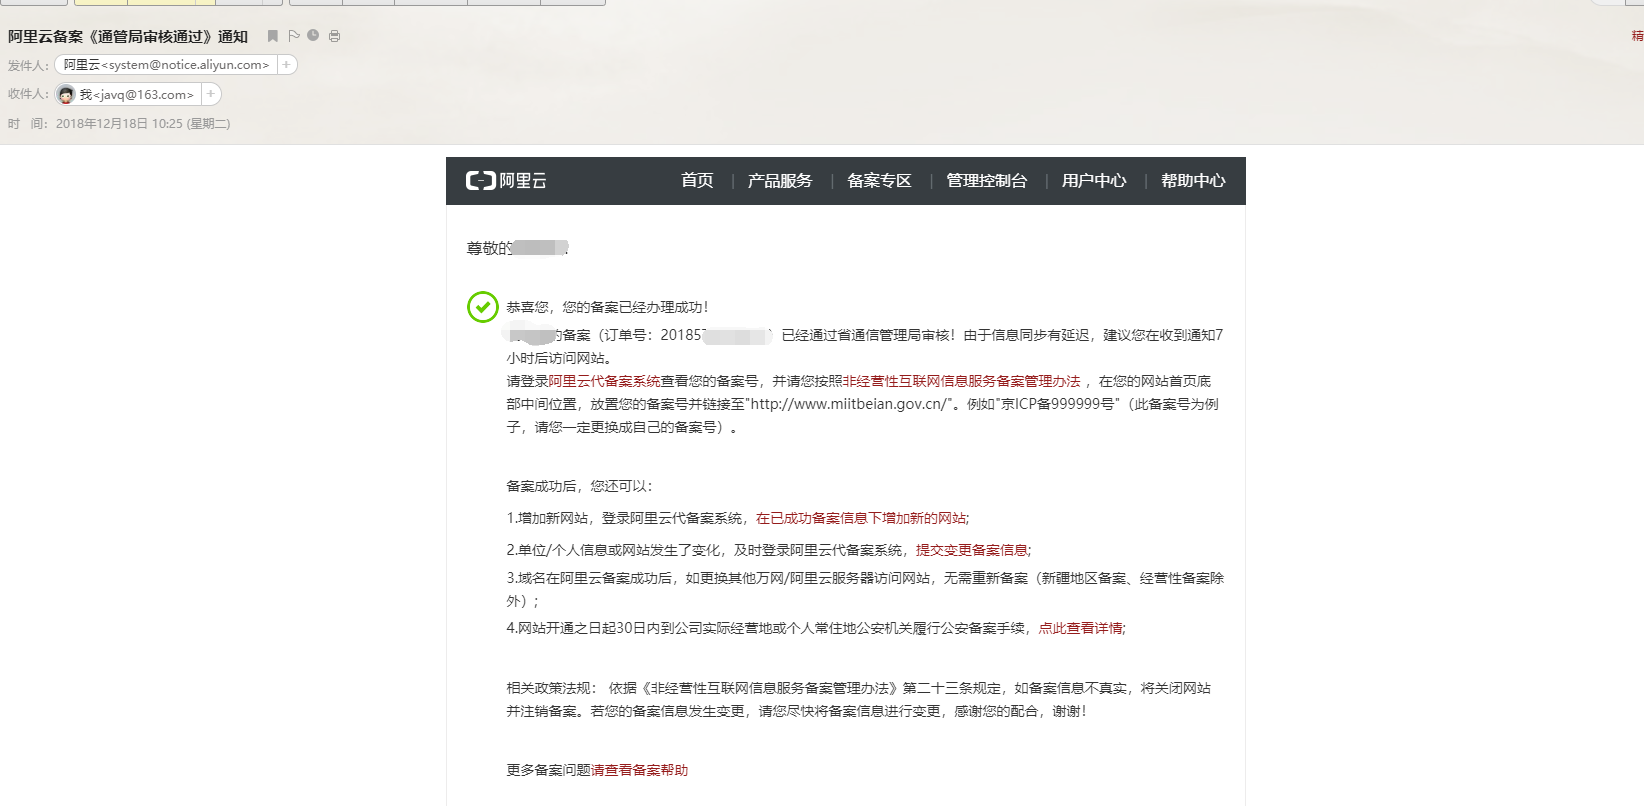Image resolution: width=1644 pixels, height=806 pixels.
Task: Select the sender address chip 阿里云<system@notice.aliyun.com>
Action: pos(166,65)
